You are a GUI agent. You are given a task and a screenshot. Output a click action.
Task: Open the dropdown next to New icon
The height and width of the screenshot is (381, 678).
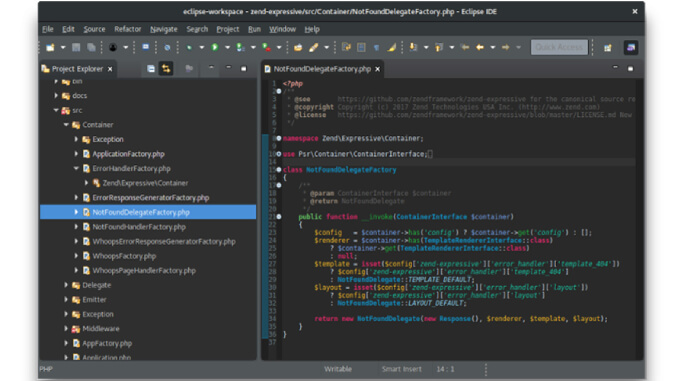pyautogui.click(x=63, y=47)
